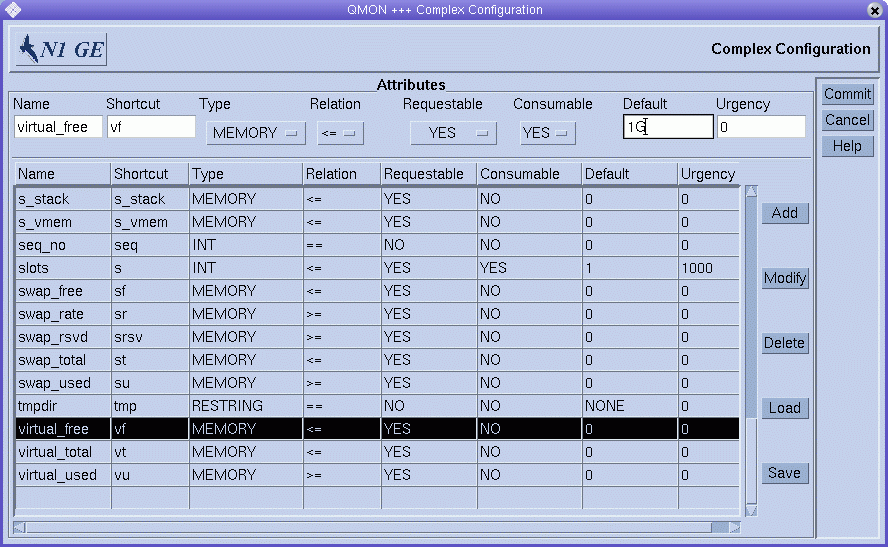Select the swap_rate attribute row
This screenshot has width=888, height=547.
pos(377,314)
